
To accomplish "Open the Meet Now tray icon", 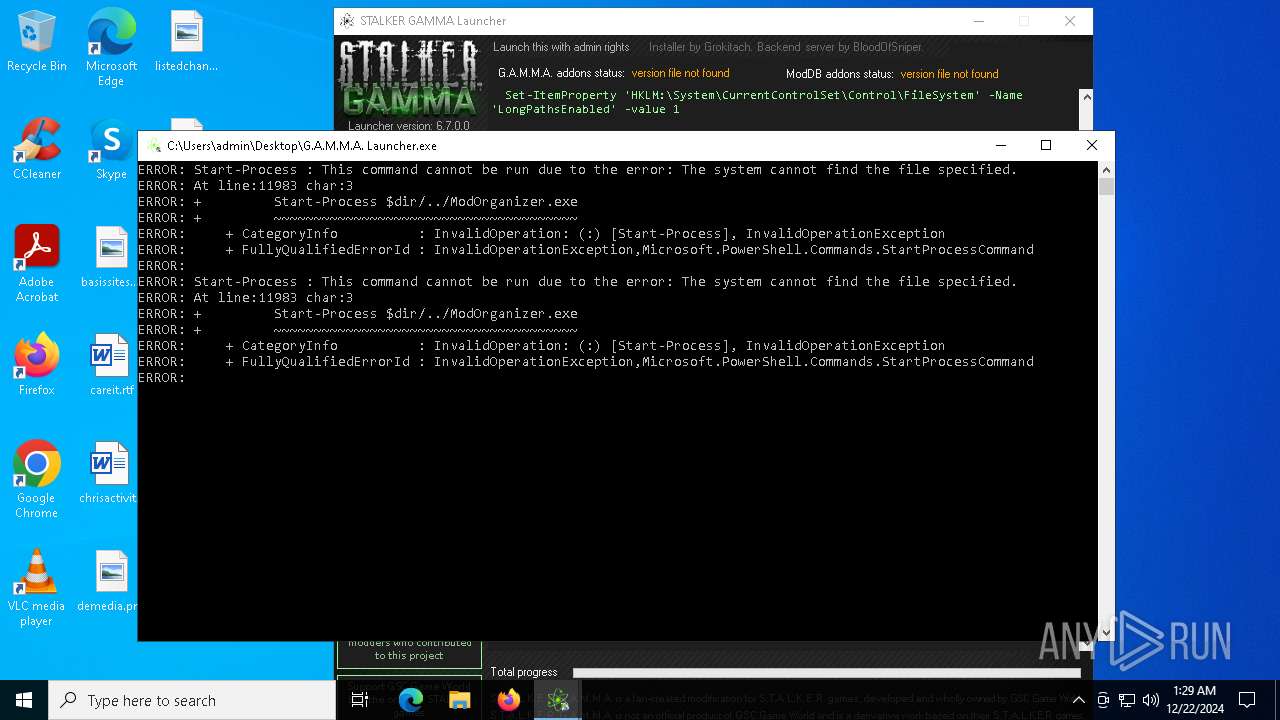I will 1102,700.
